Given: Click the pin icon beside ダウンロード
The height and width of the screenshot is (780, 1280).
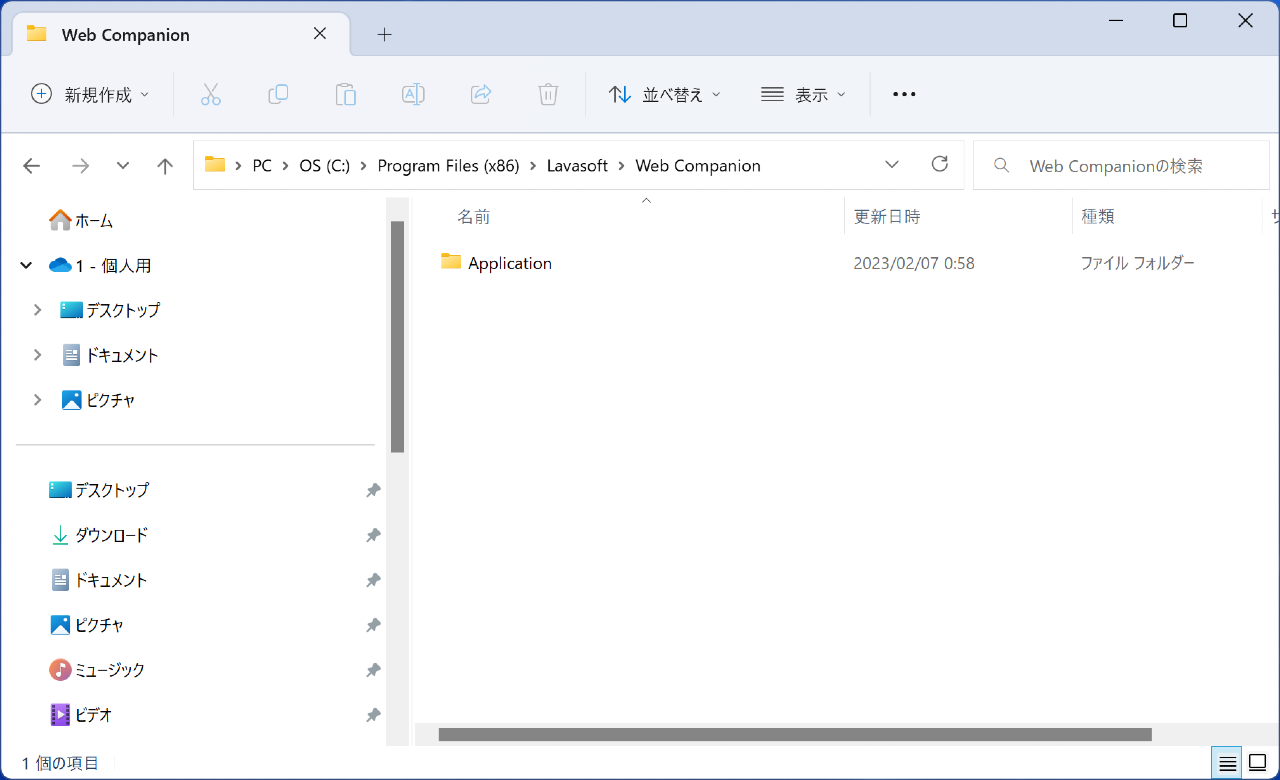Looking at the screenshot, I should 373,535.
